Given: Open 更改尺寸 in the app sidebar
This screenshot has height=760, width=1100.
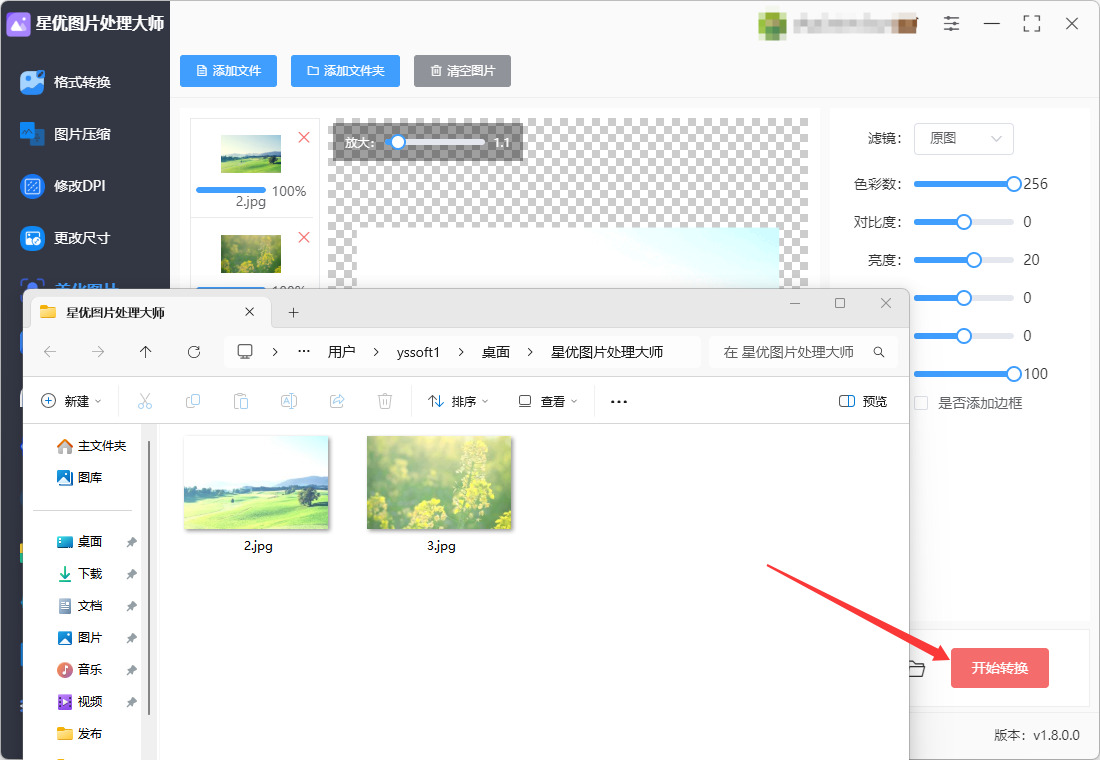Looking at the screenshot, I should pyautogui.click(x=66, y=238).
